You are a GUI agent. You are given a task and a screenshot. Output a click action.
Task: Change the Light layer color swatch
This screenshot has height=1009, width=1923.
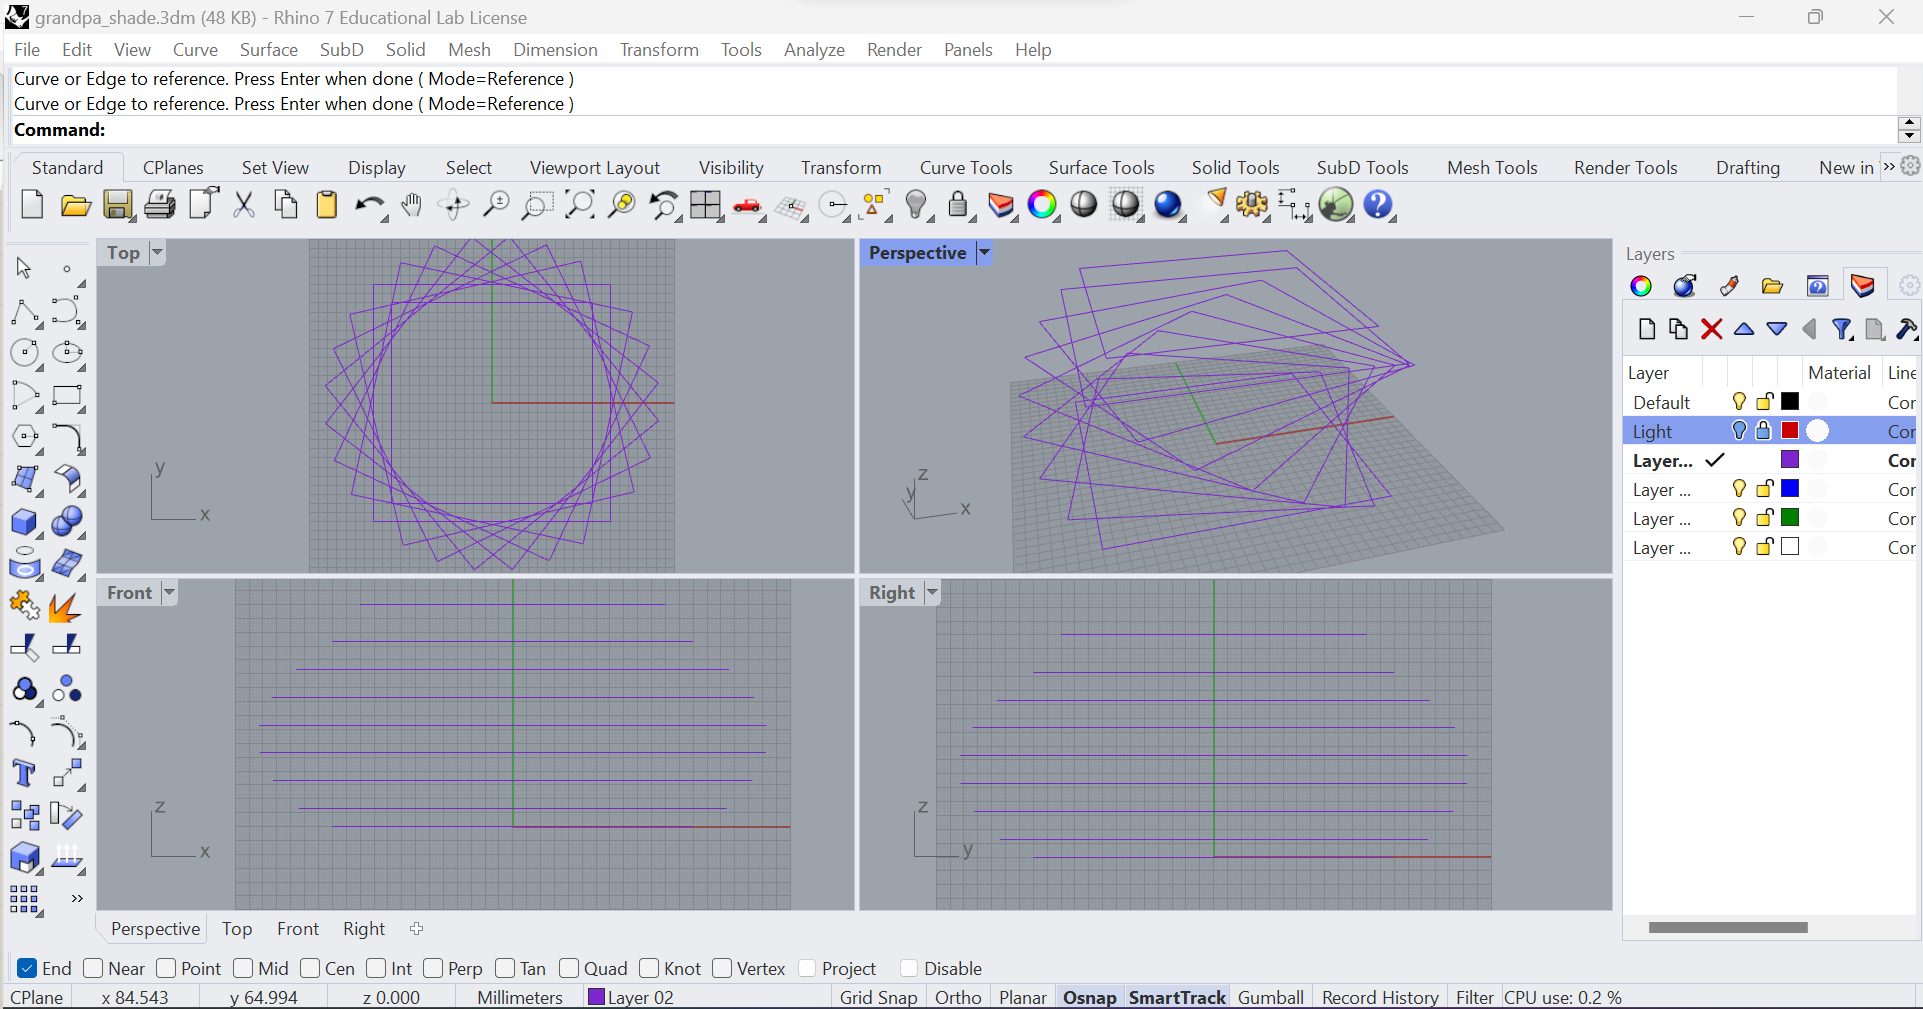pyautogui.click(x=1789, y=431)
